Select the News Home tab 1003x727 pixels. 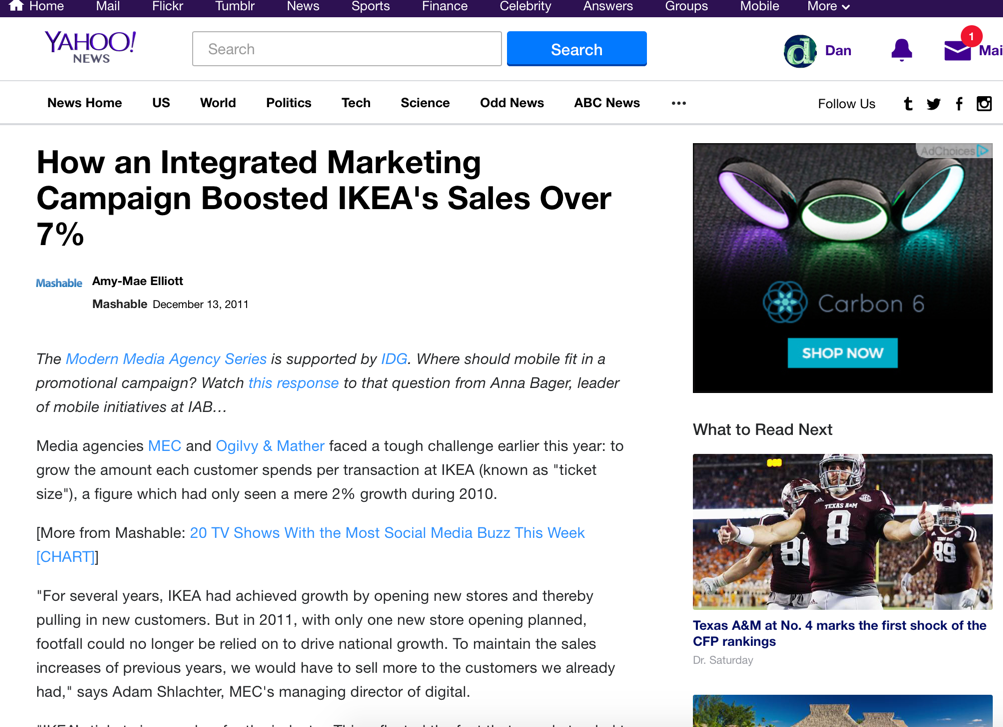point(84,103)
